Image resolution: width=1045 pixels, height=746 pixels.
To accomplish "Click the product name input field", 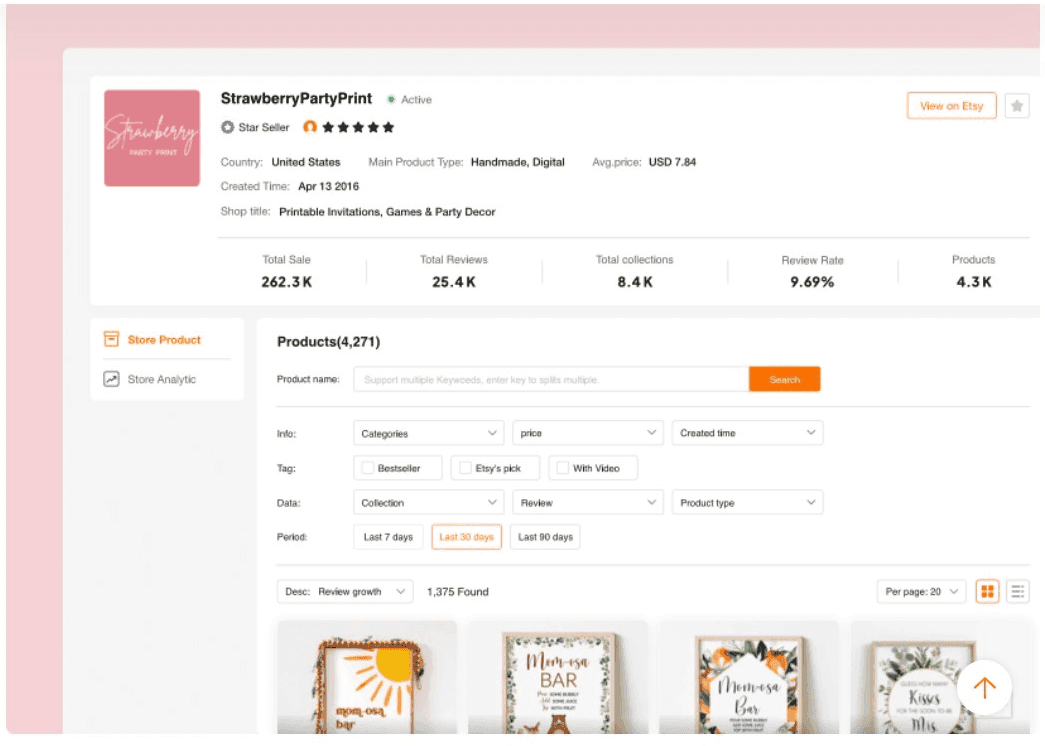I will tap(550, 379).
